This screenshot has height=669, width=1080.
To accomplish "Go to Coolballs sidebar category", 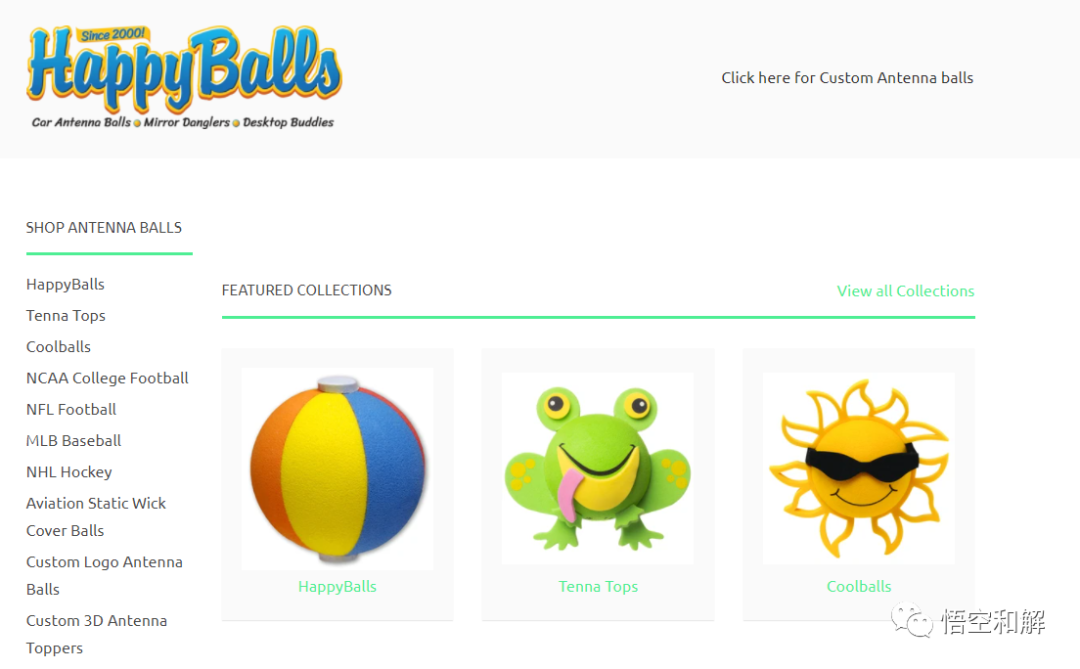I will point(59,347).
